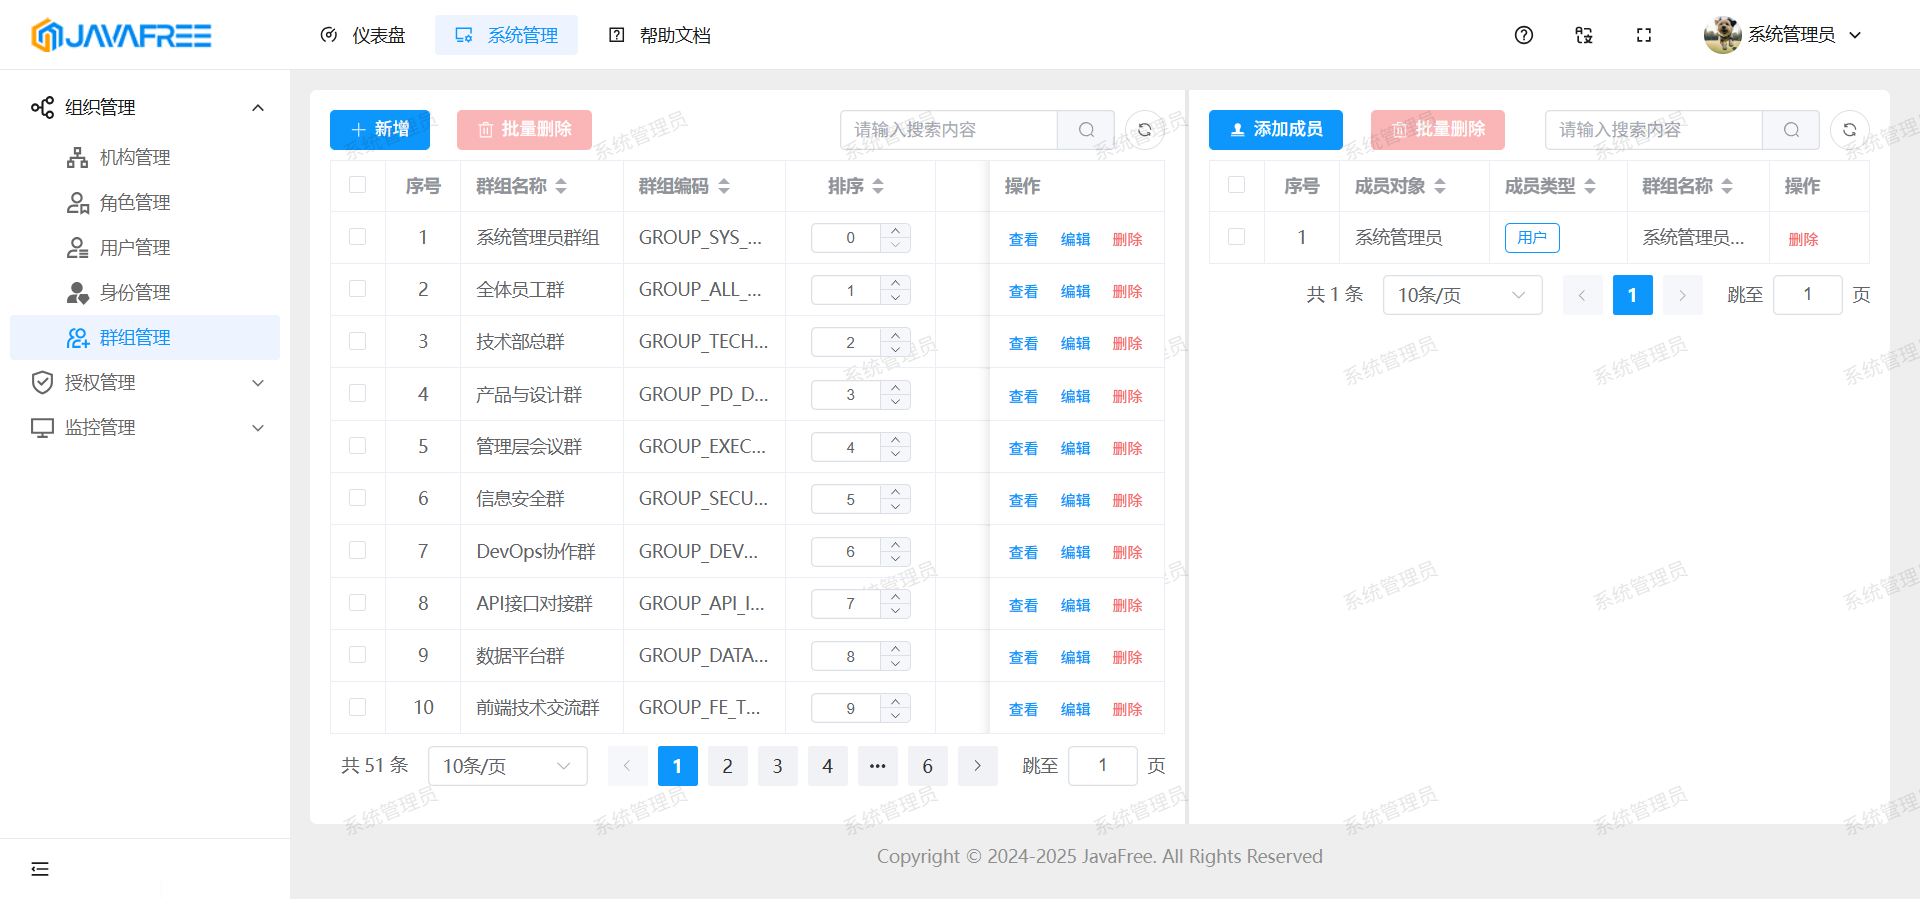Open the 系统管理员 user account dropdown

(x=1784, y=35)
